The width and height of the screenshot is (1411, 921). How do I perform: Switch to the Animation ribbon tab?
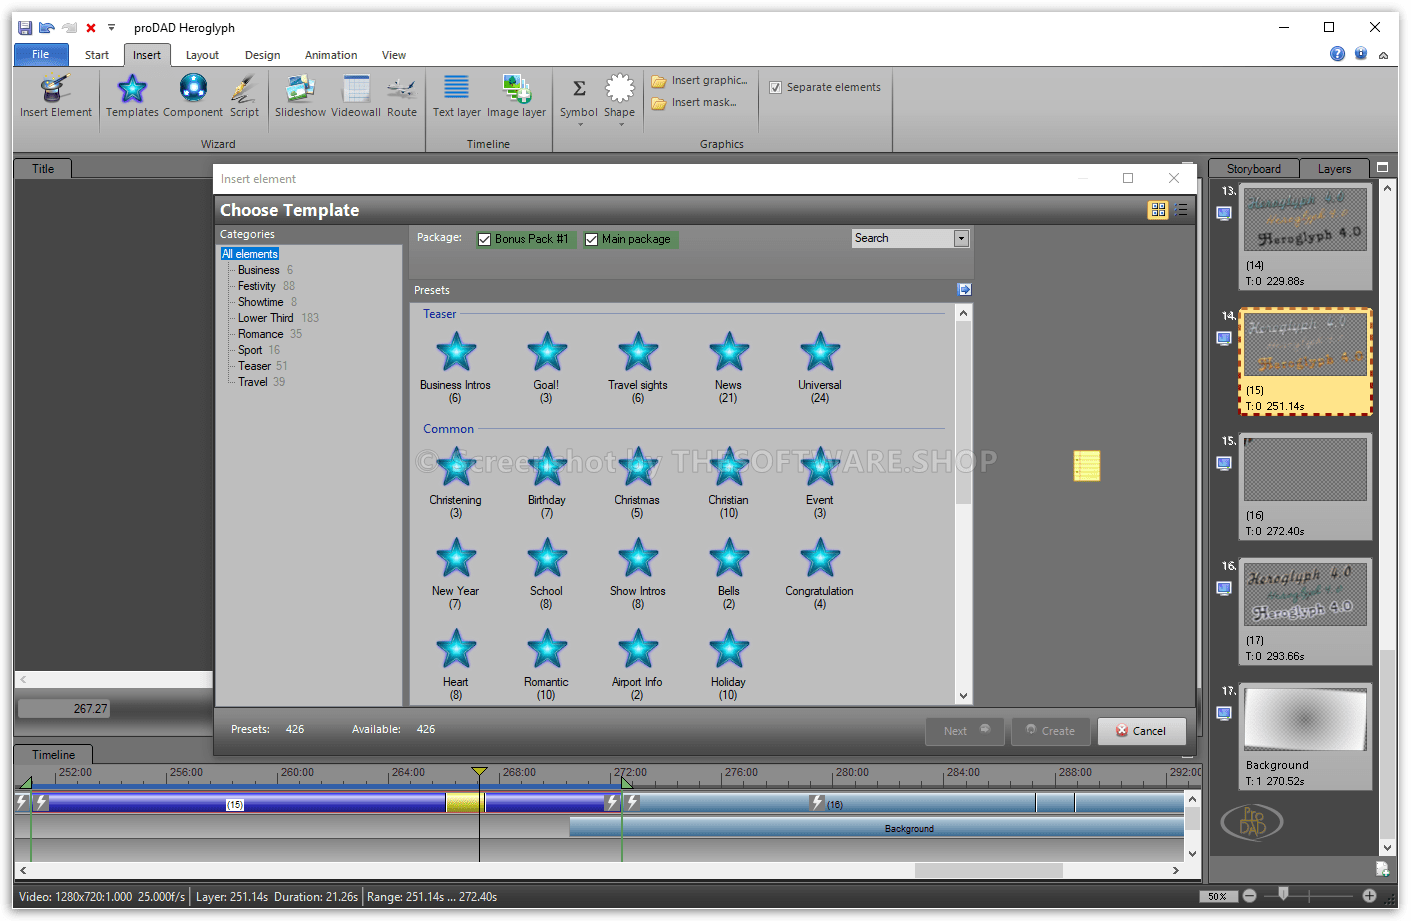coord(330,55)
